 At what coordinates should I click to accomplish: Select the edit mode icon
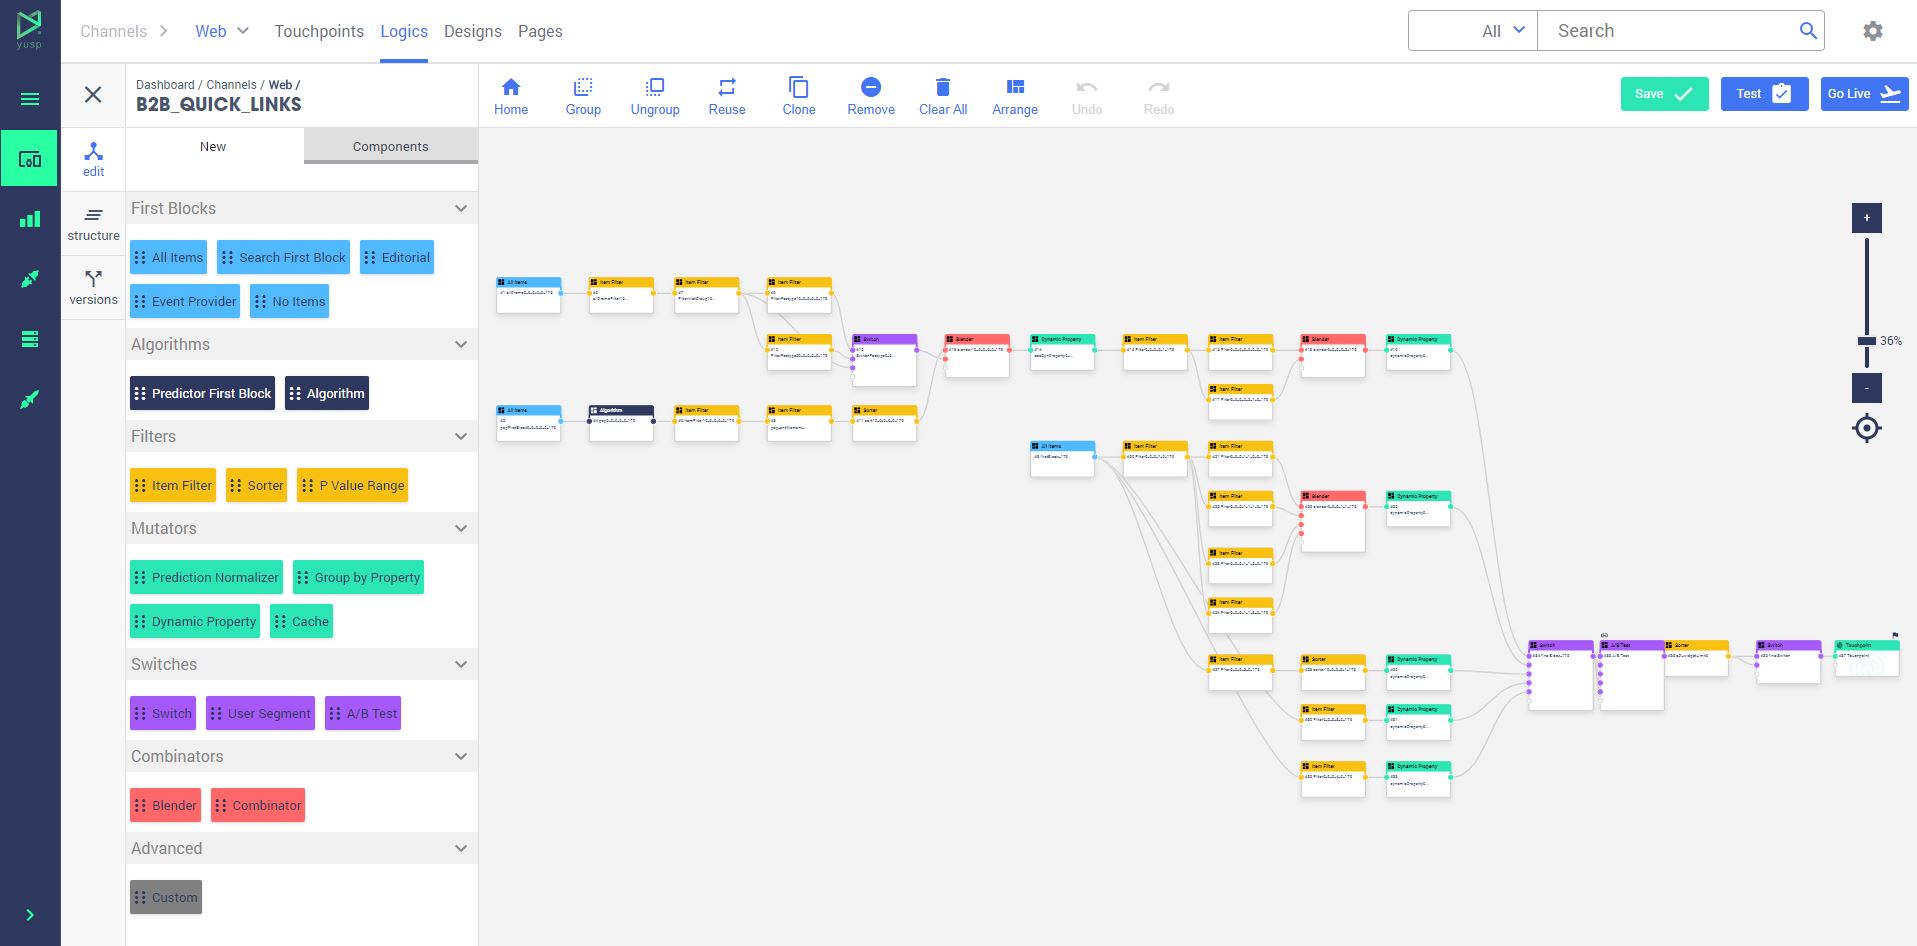93,158
